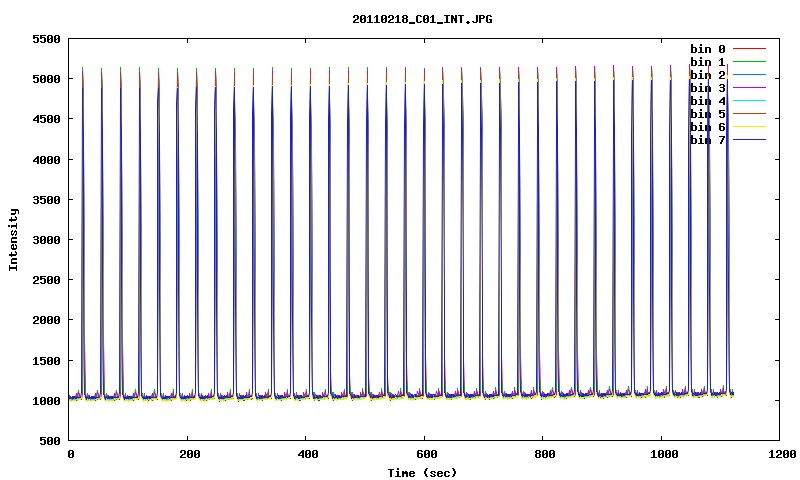Click the 'bin 1' legend label
This screenshot has width=800, height=480.
coord(708,62)
